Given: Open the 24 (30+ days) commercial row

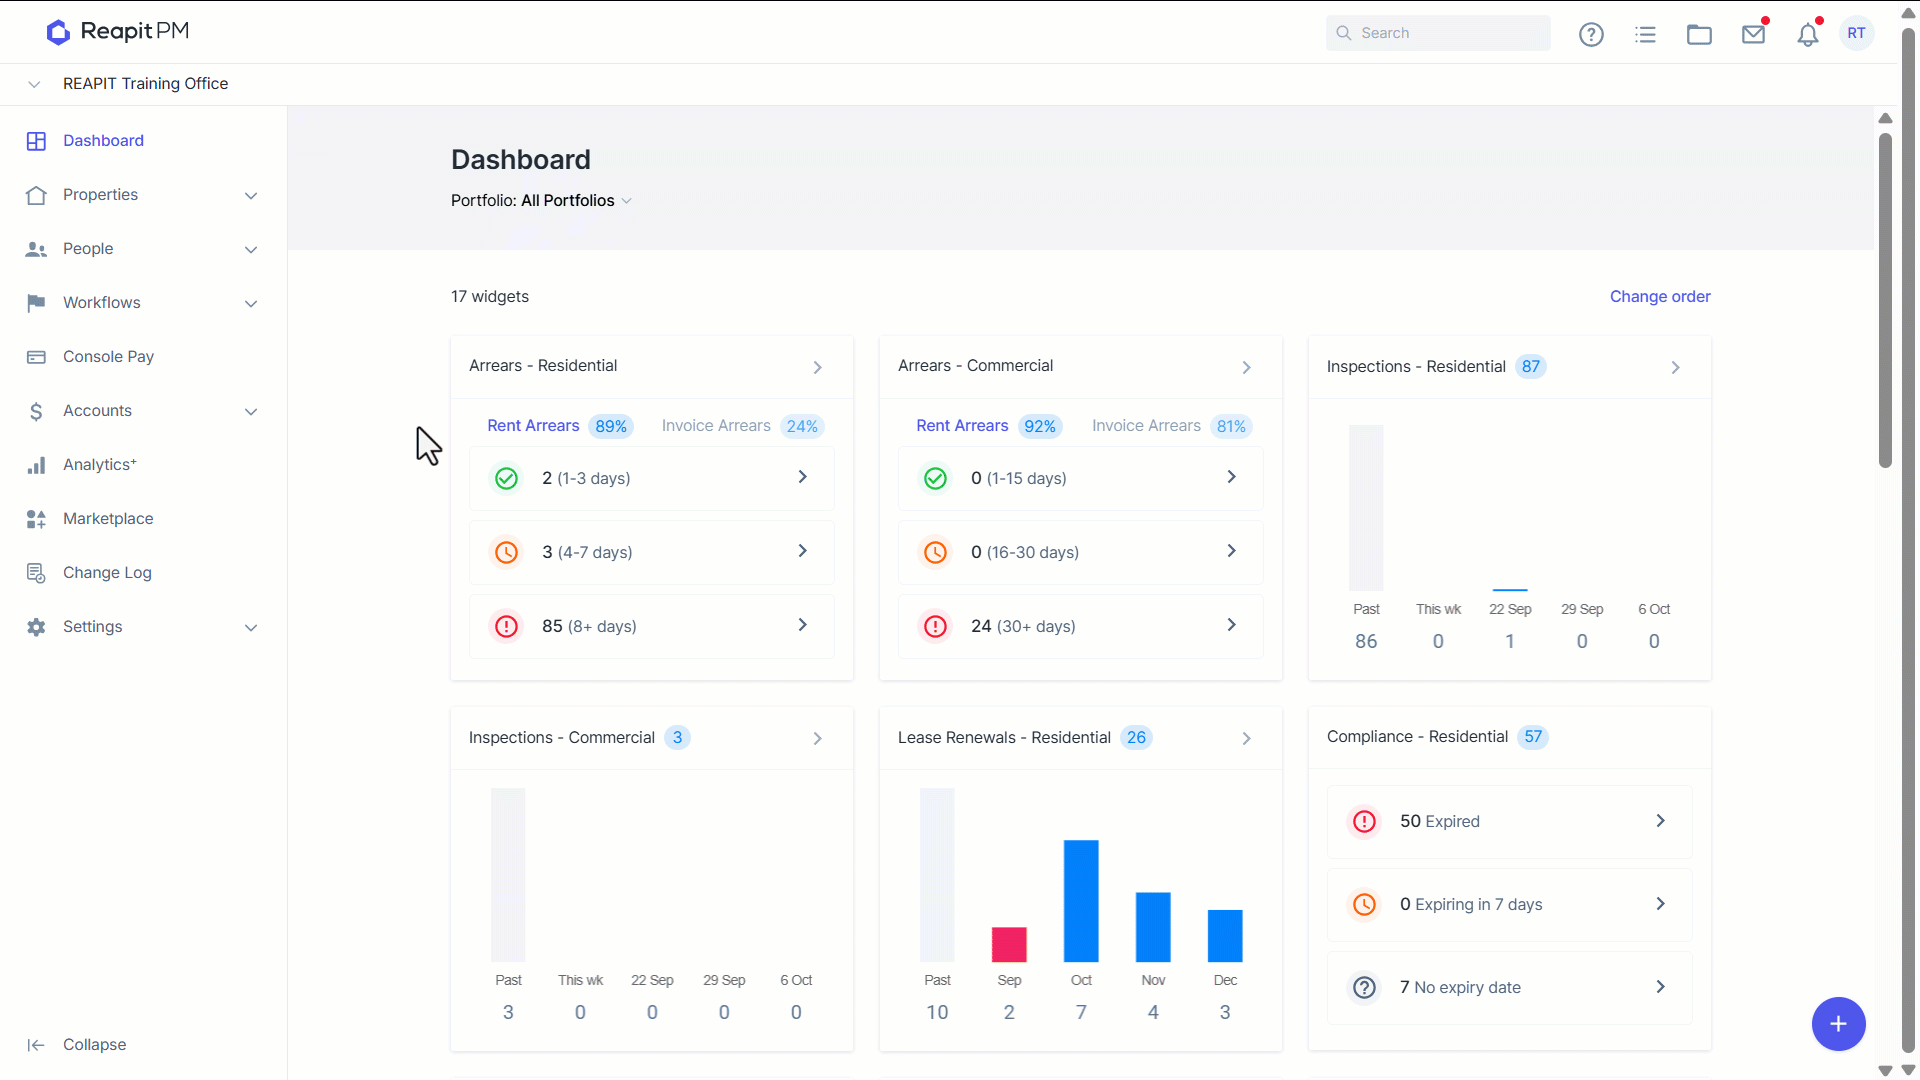Looking at the screenshot, I should (1081, 626).
